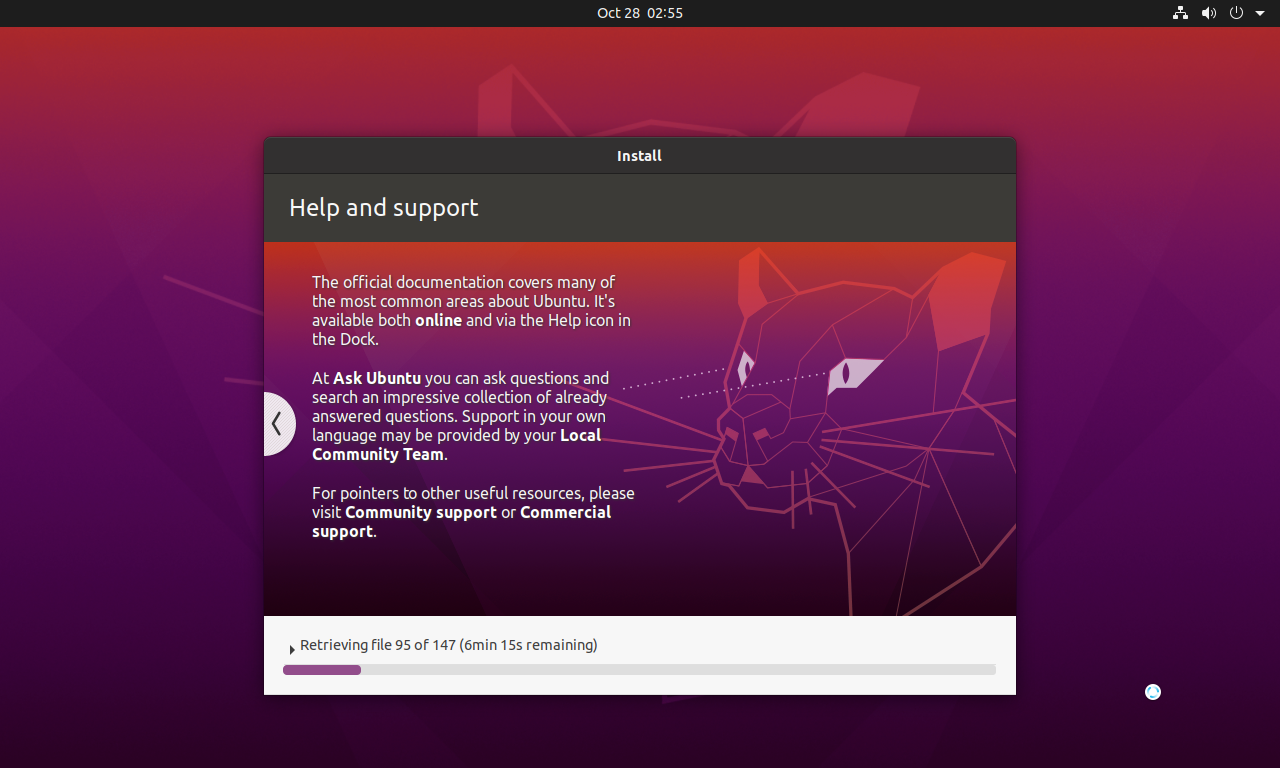Click the power icon in top bar

pos(1236,13)
